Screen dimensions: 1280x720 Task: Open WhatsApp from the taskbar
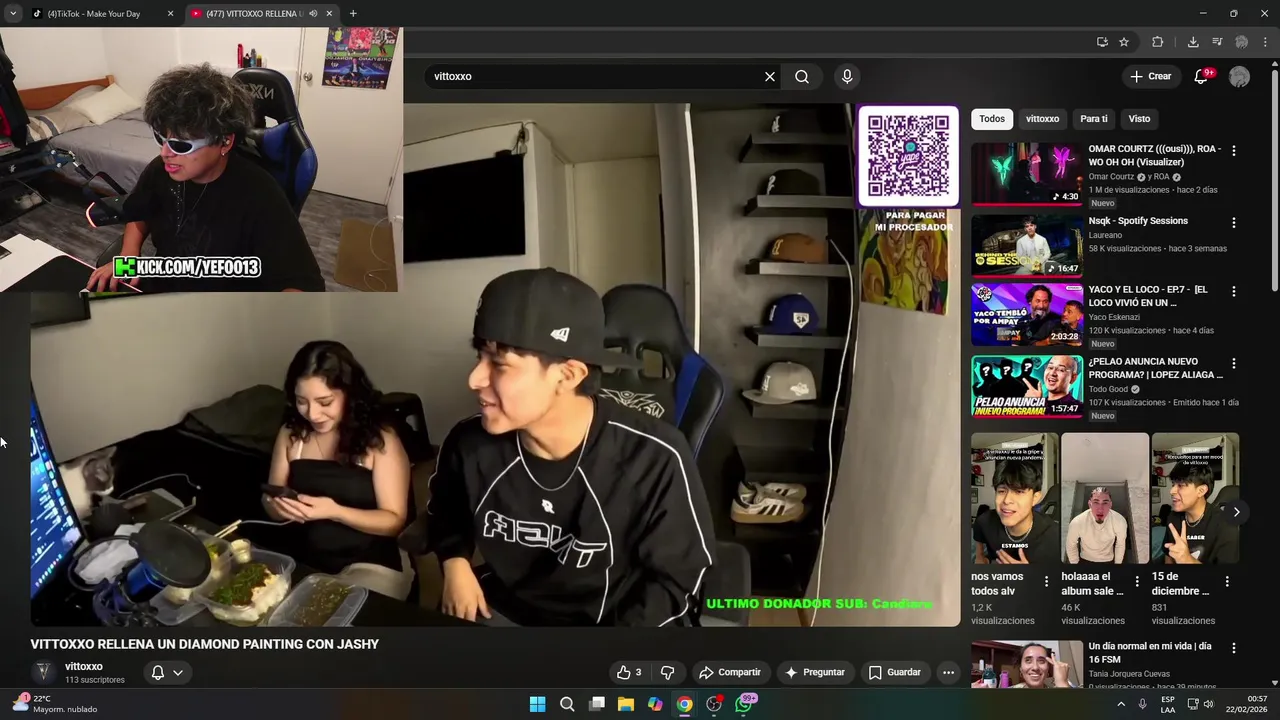click(x=744, y=704)
